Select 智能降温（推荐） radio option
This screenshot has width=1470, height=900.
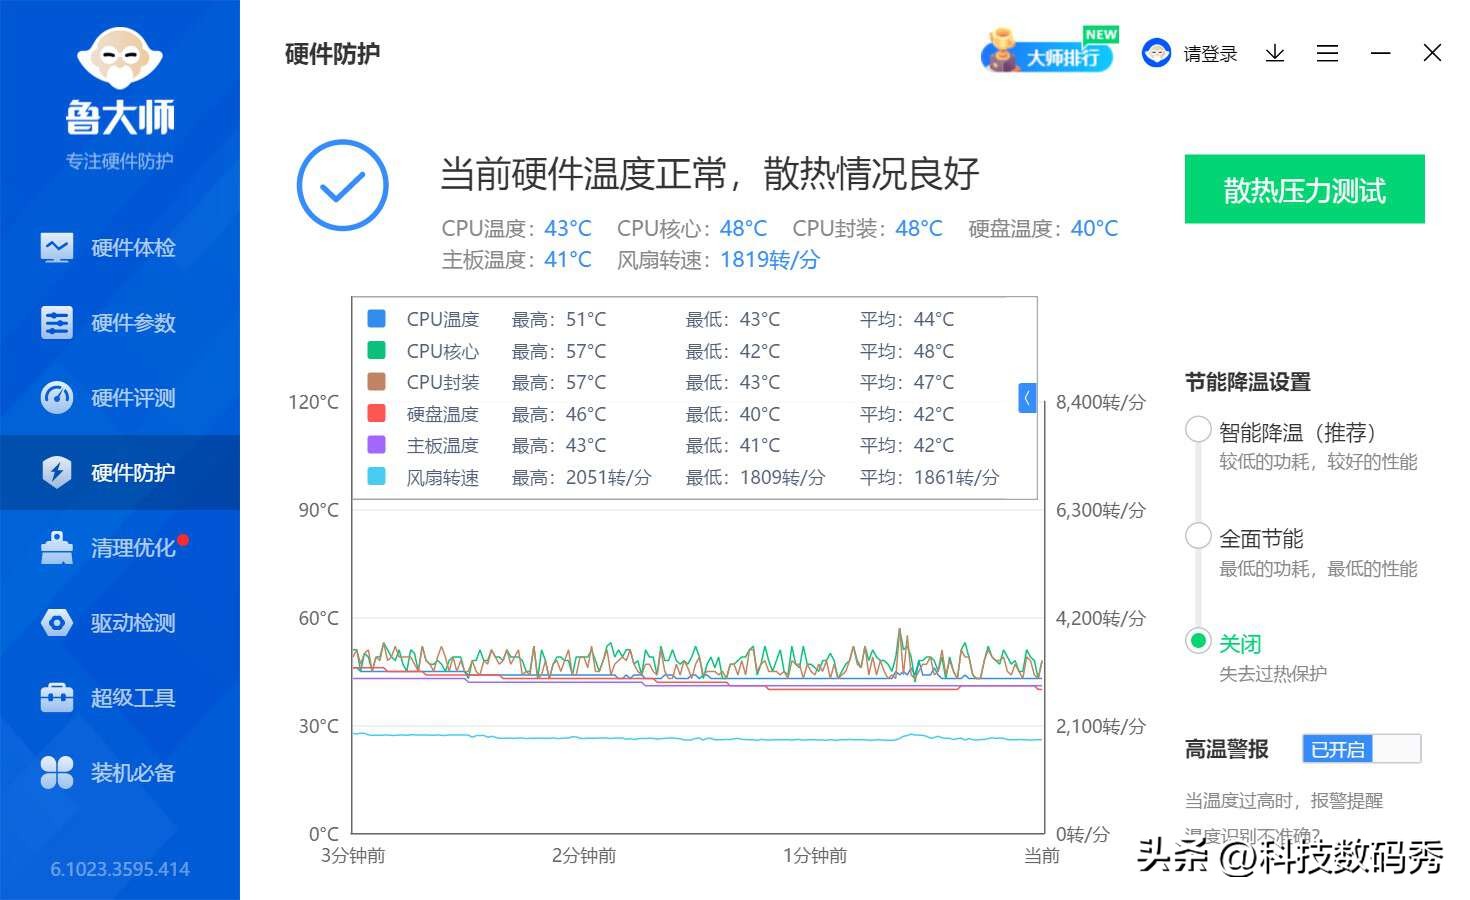1198,430
